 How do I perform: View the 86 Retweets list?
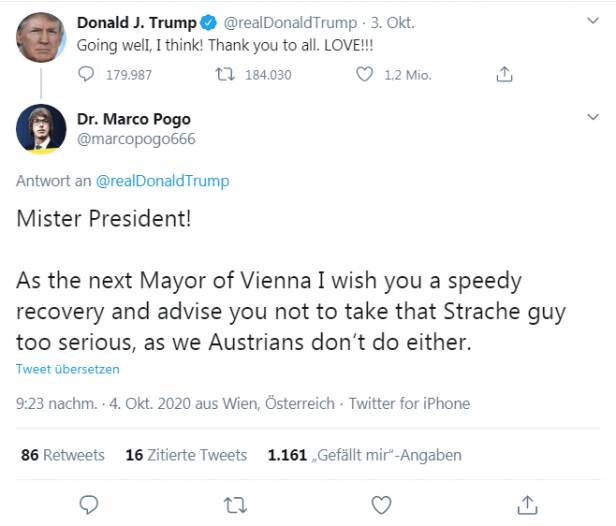[62, 455]
